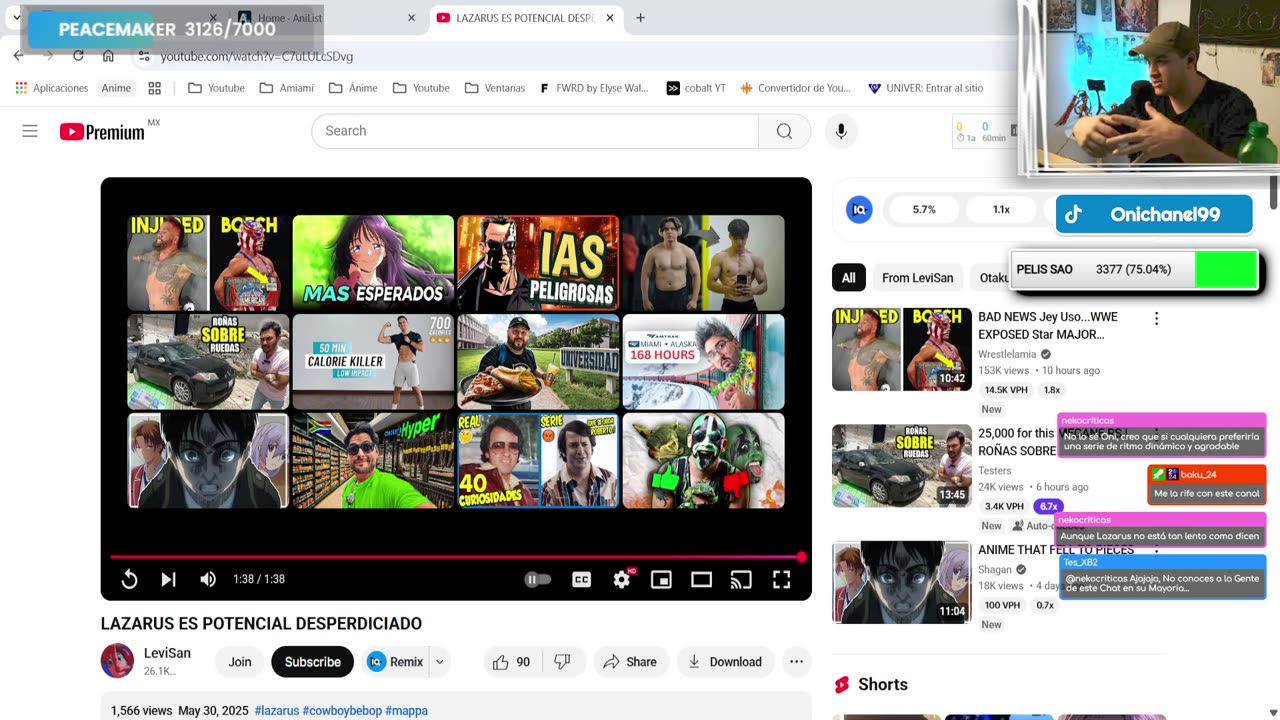This screenshot has height=720, width=1280.
Task: Open the Anime bookmark
Action: pos(116,88)
